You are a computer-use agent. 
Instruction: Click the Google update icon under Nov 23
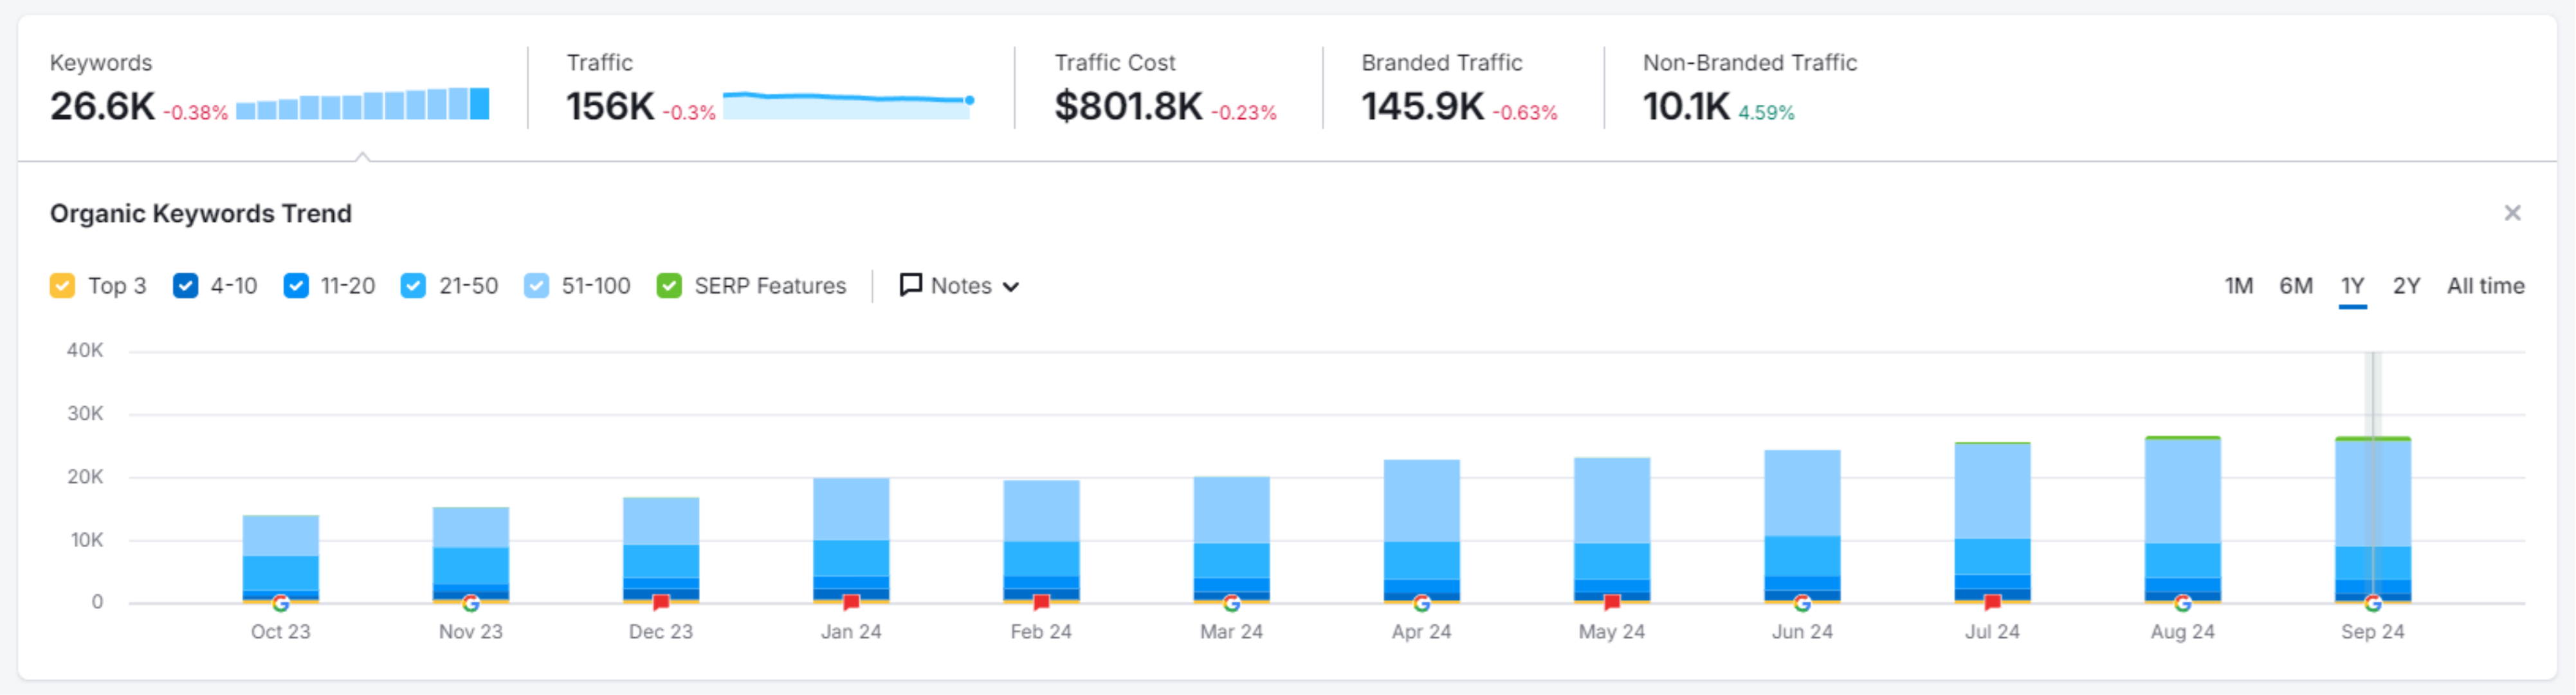471,603
